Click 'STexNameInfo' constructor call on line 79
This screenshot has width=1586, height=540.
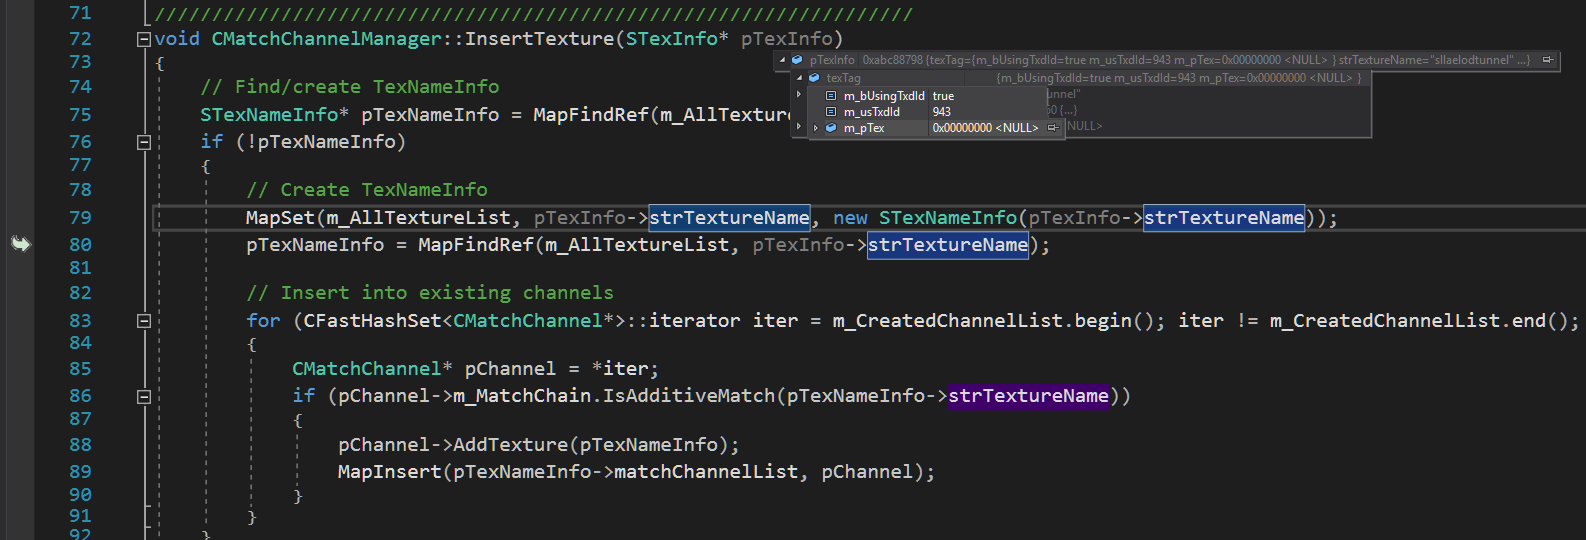pos(948,218)
